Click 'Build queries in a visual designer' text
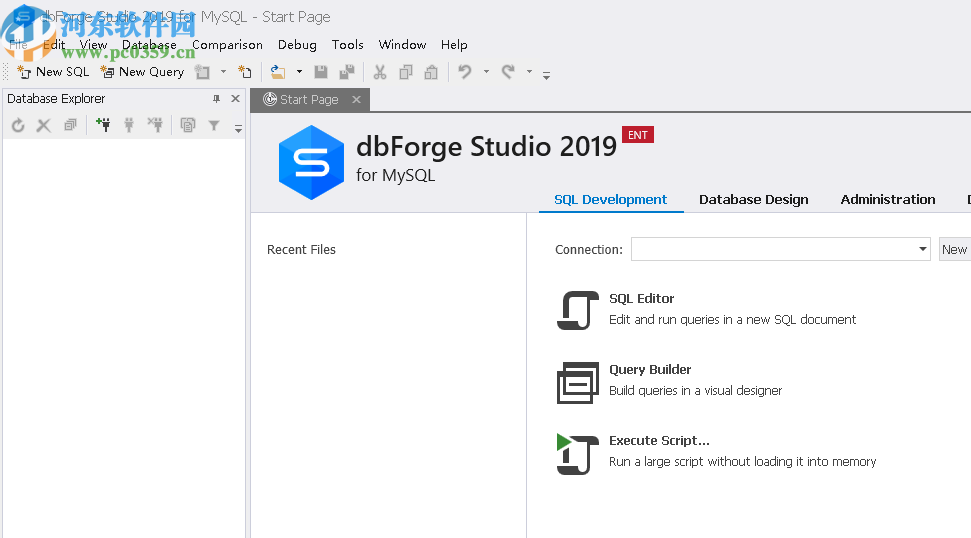 (x=695, y=391)
